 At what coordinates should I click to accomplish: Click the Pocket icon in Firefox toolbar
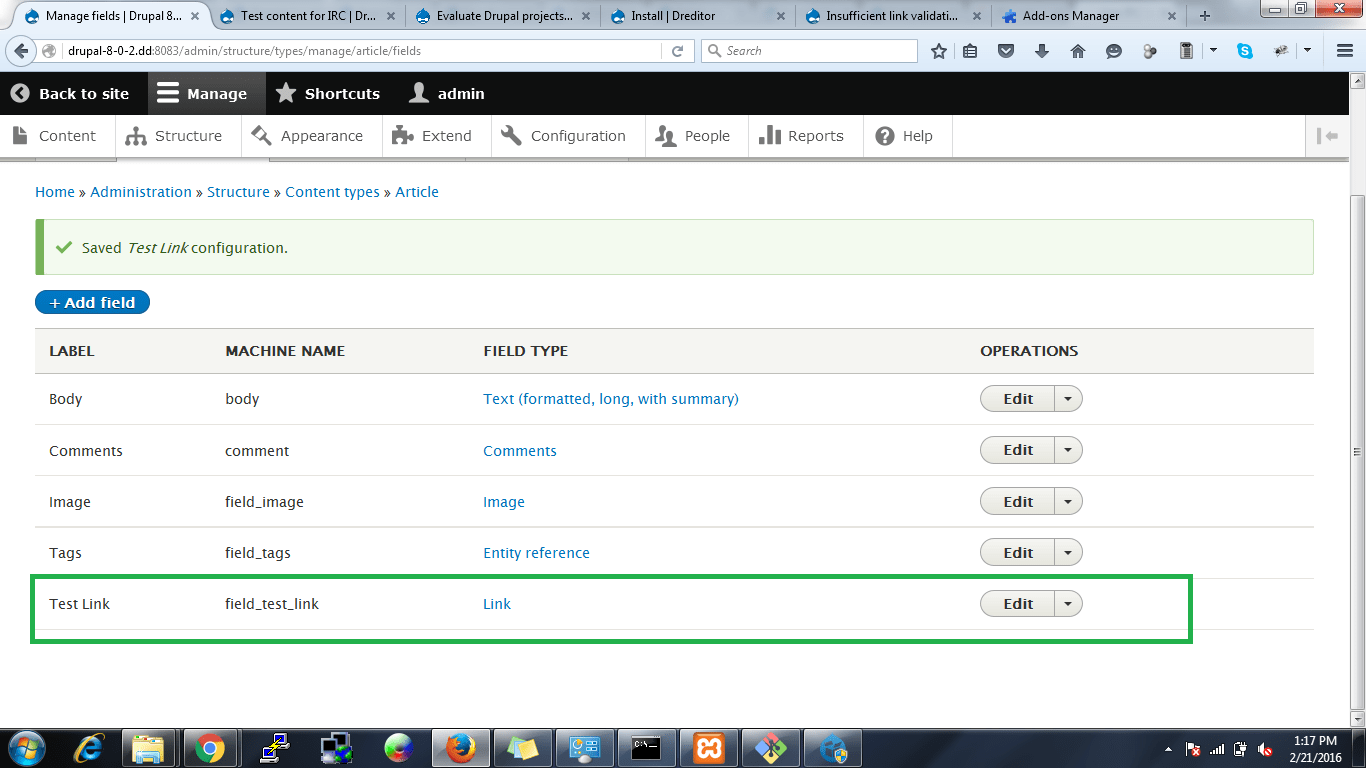(1006, 50)
